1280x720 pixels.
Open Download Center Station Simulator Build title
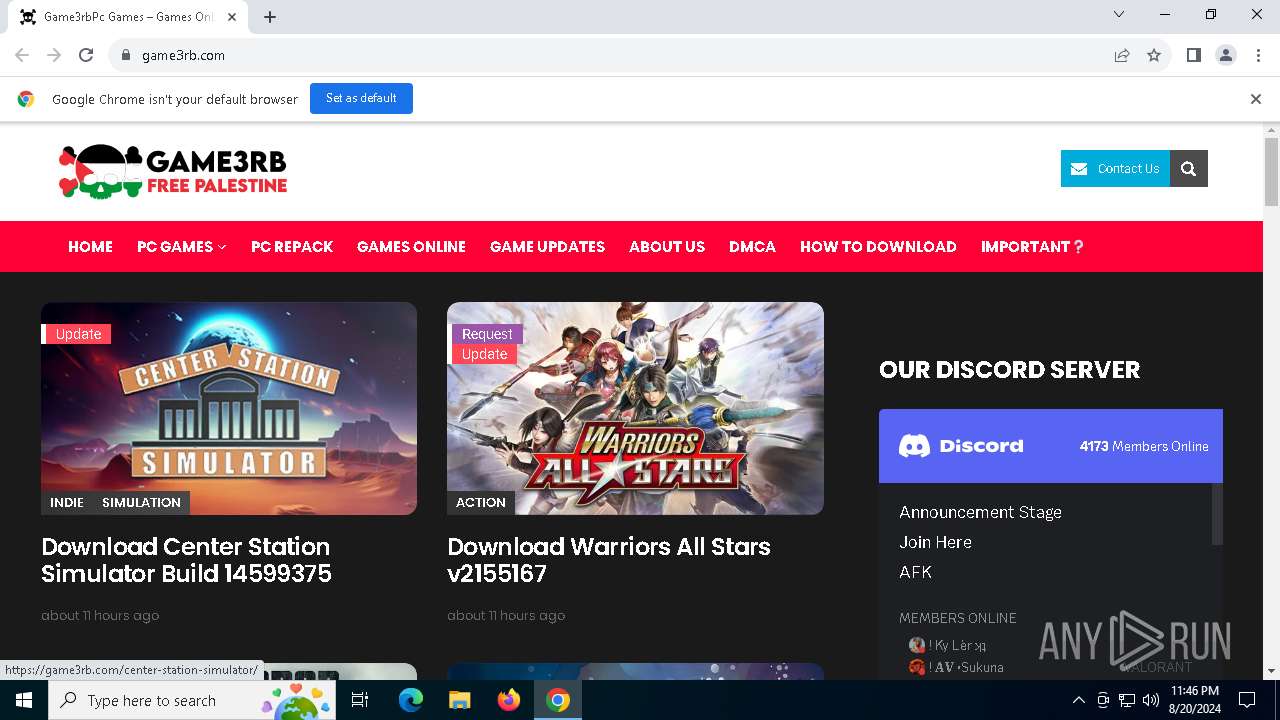(x=186, y=560)
